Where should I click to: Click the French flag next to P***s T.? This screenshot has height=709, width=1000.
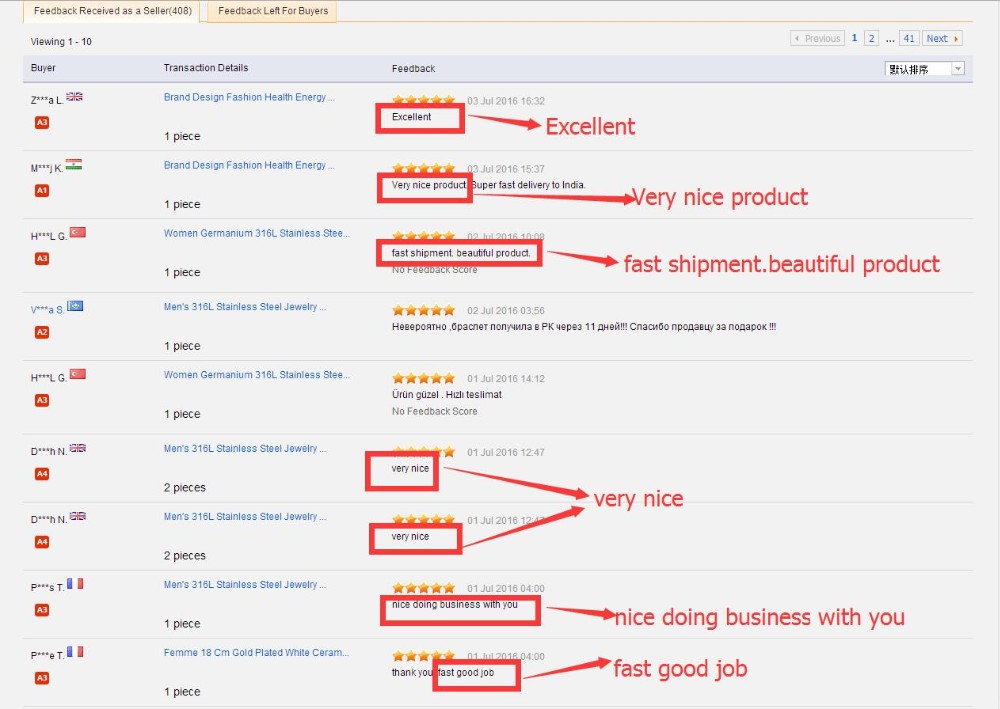pyautogui.click(x=75, y=584)
